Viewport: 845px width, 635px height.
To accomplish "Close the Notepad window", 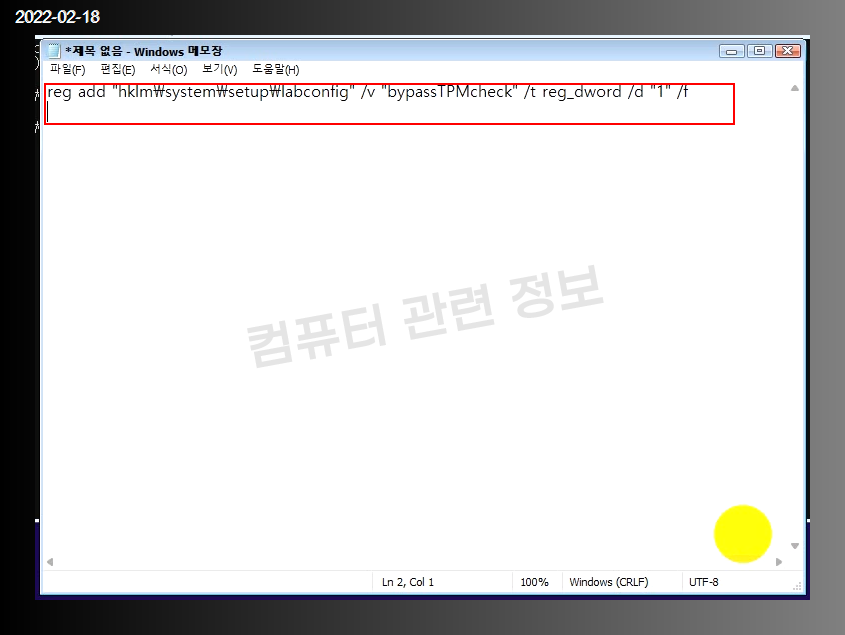I will [787, 51].
